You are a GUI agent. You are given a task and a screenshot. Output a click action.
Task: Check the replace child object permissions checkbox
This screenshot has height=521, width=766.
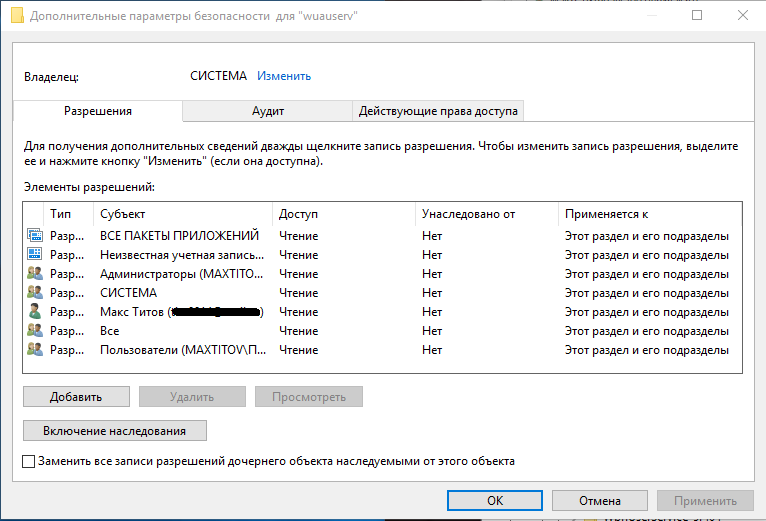(28, 461)
